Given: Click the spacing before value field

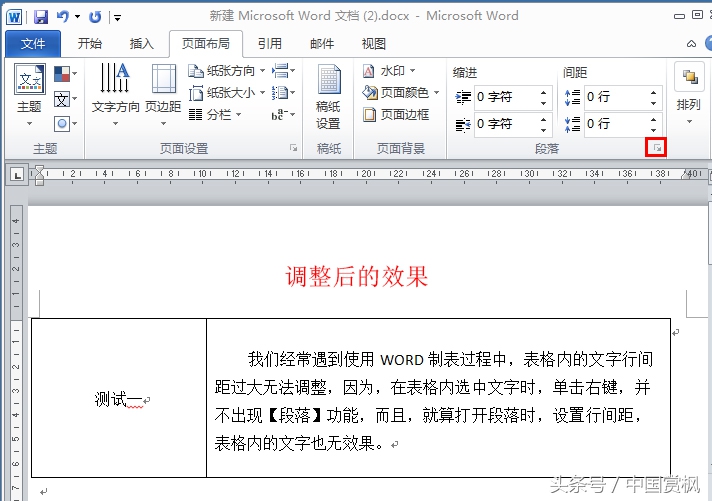Looking at the screenshot, I should 615,97.
